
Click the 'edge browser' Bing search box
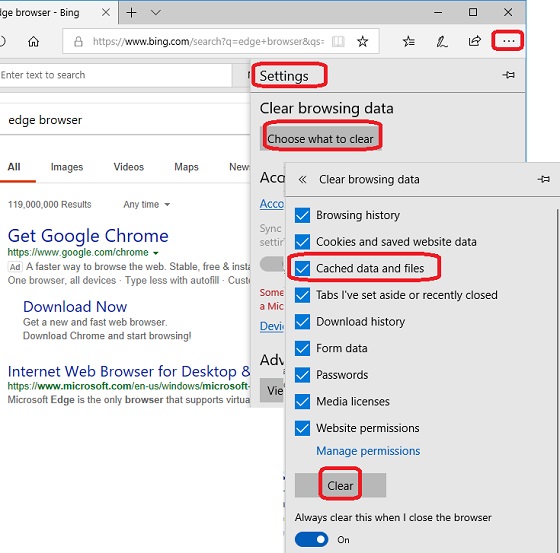(125, 120)
